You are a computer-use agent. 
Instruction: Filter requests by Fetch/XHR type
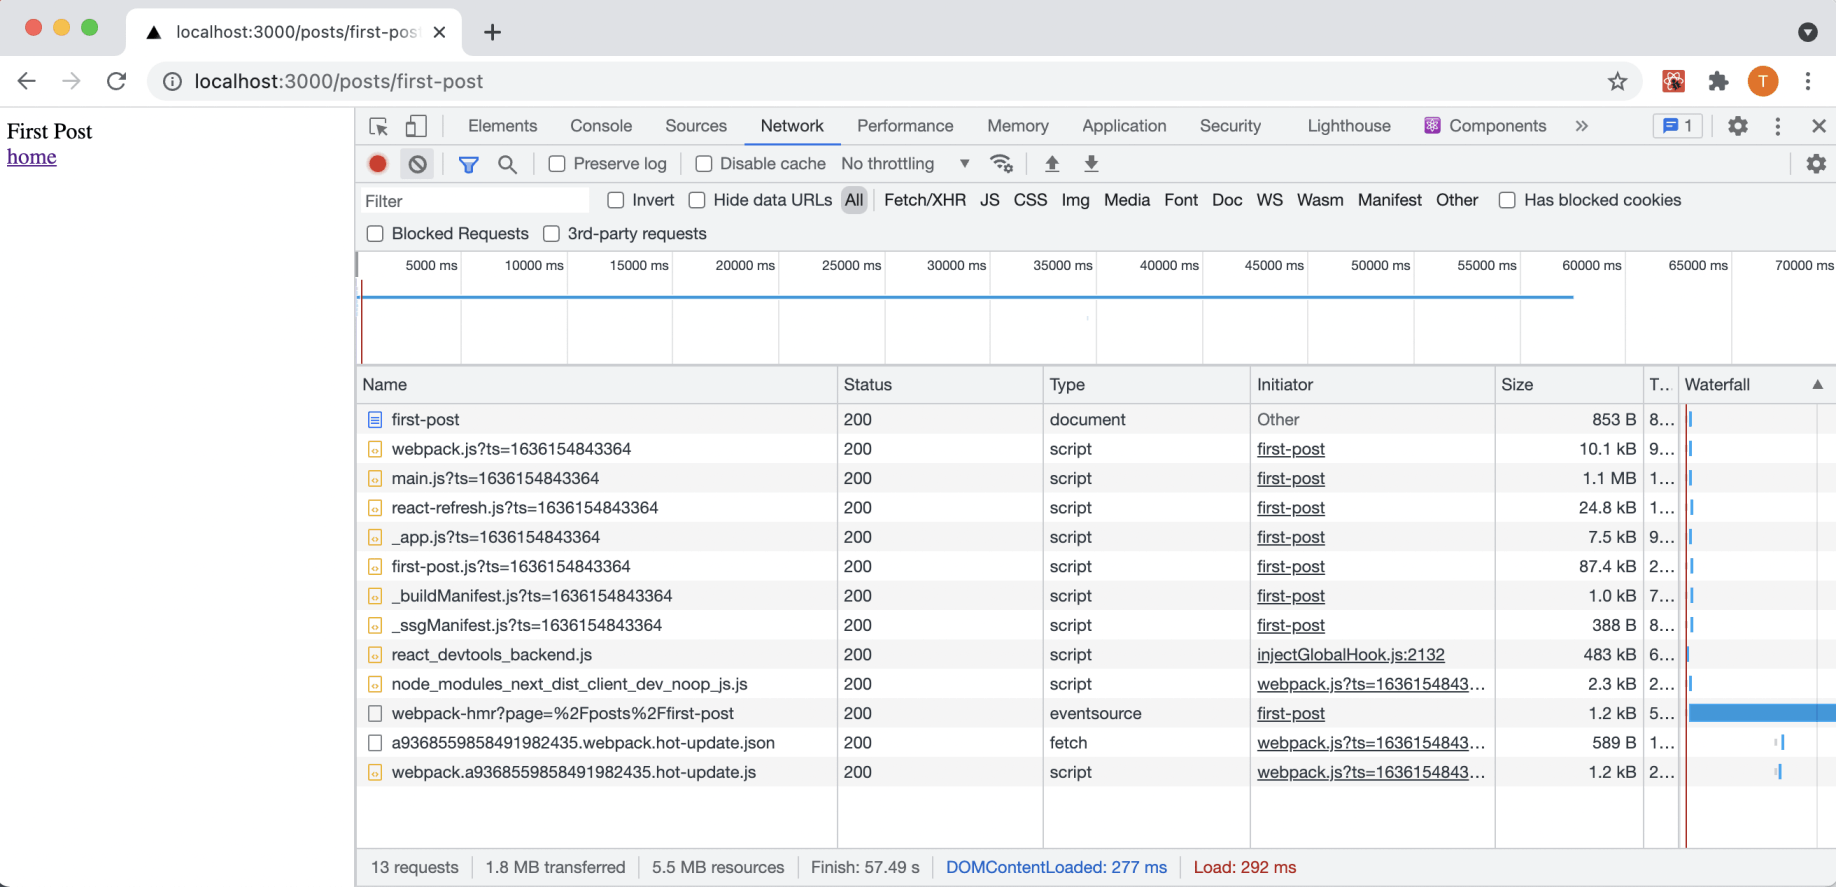click(925, 200)
